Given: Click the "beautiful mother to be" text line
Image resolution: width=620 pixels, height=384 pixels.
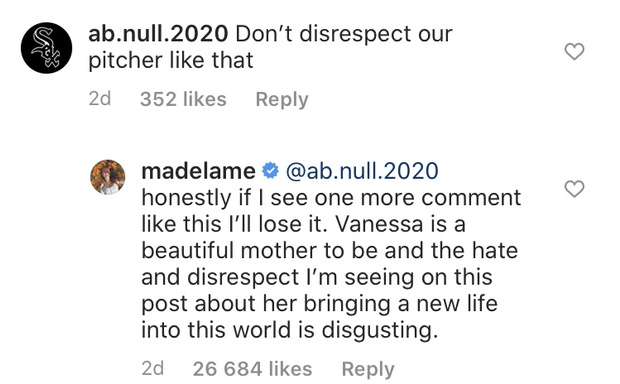Looking at the screenshot, I should tap(330, 251).
